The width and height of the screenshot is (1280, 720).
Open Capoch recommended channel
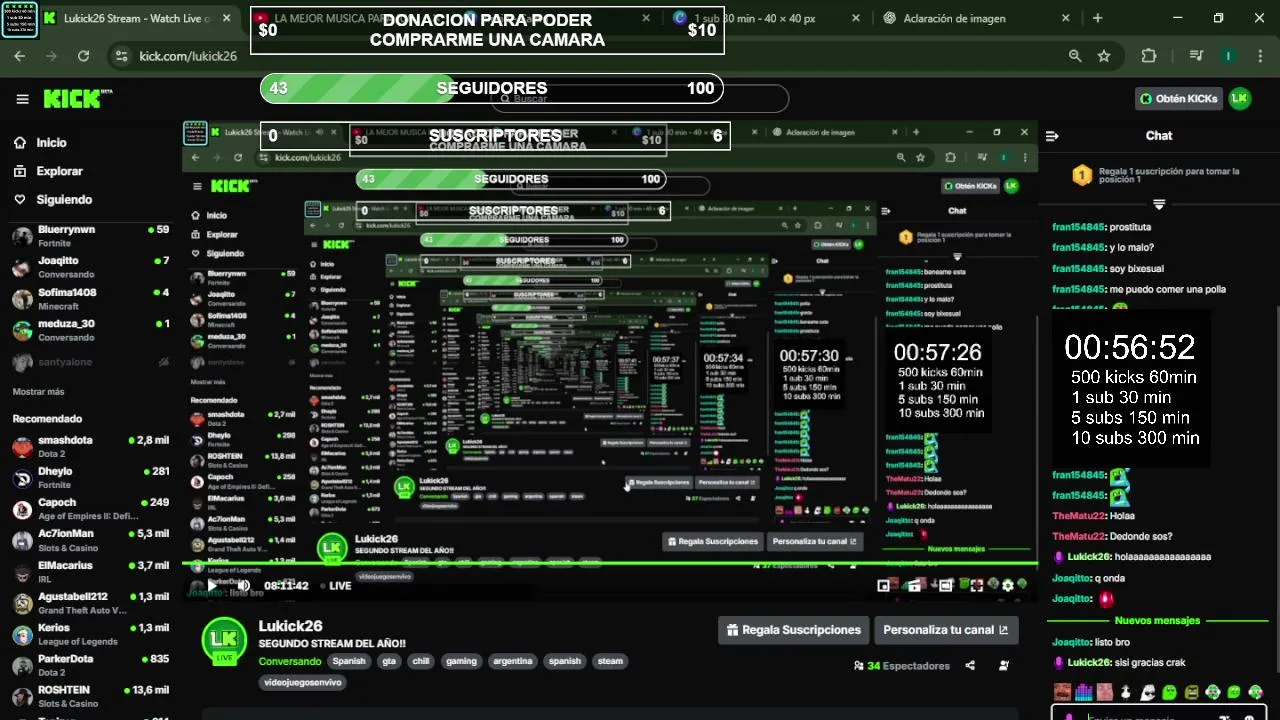point(90,509)
